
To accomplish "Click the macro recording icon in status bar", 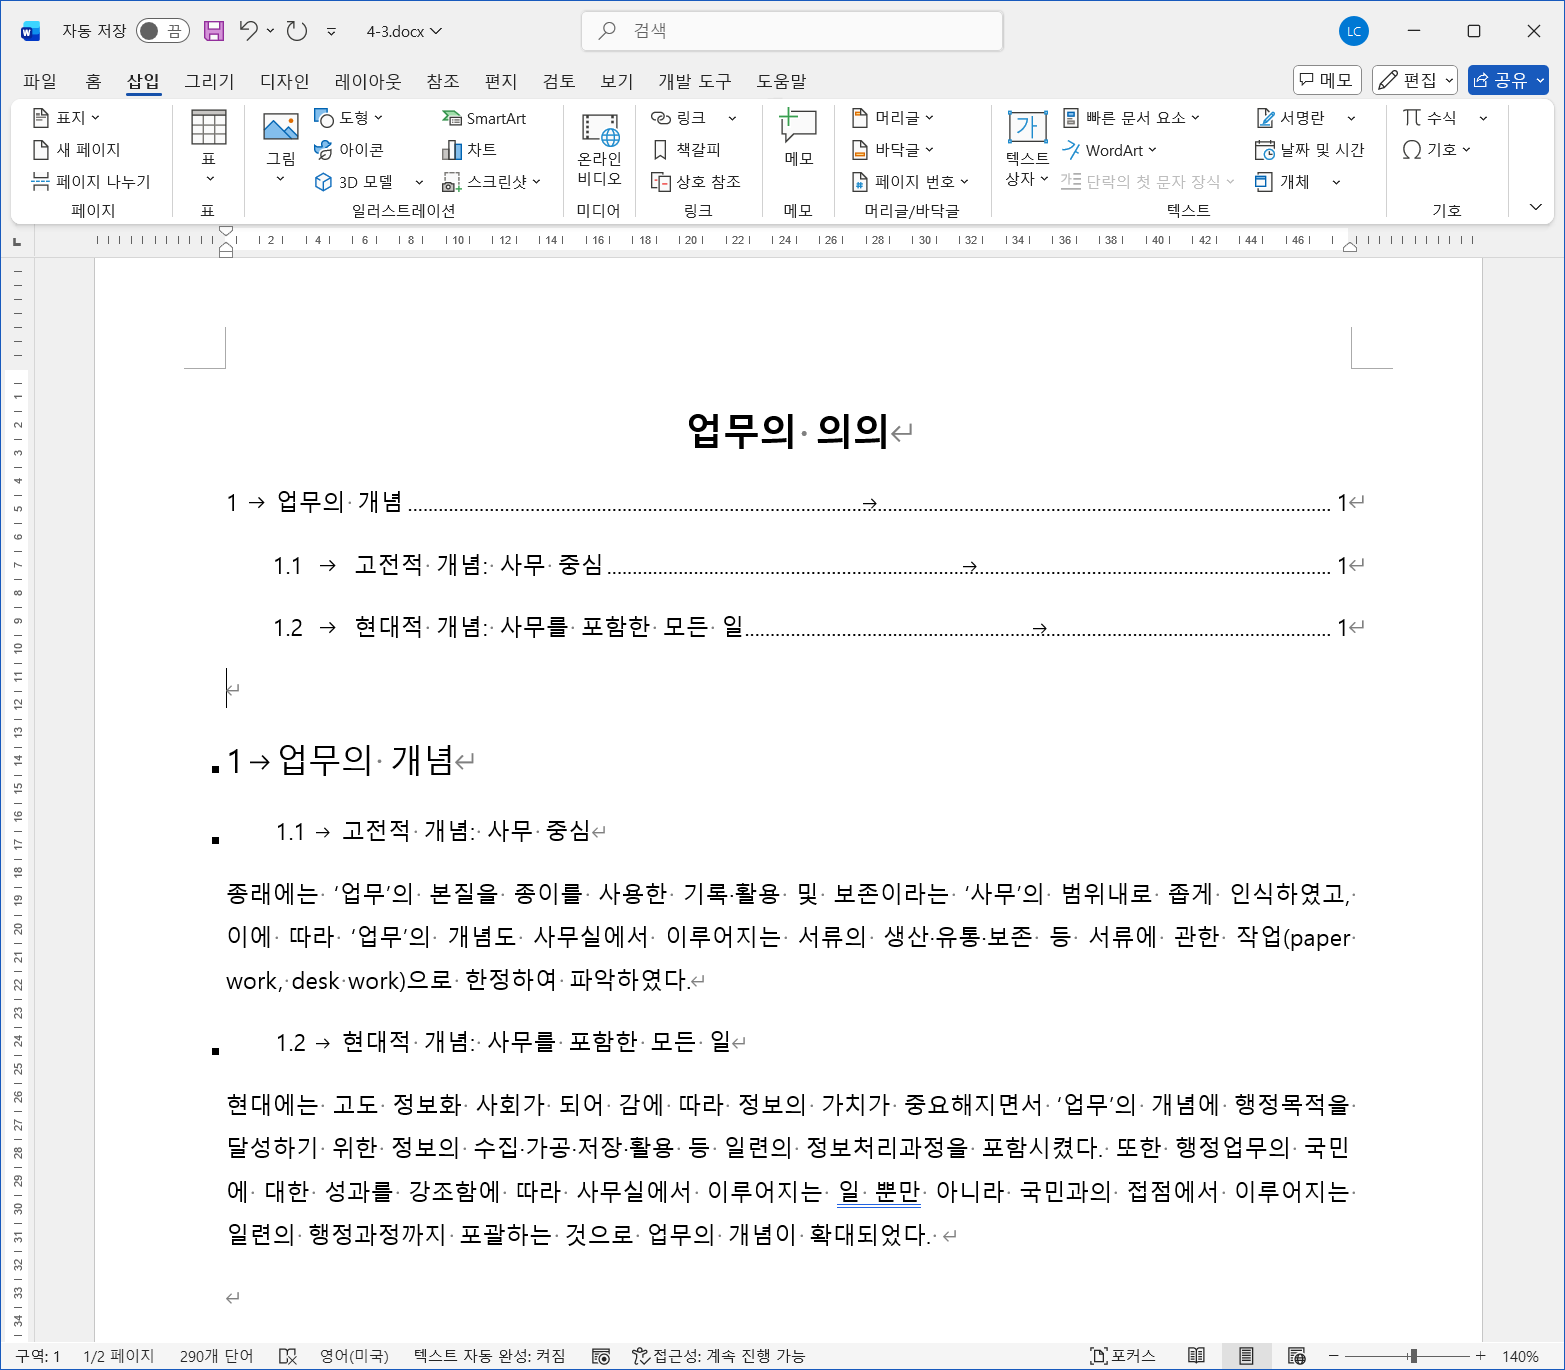I will point(601,1356).
